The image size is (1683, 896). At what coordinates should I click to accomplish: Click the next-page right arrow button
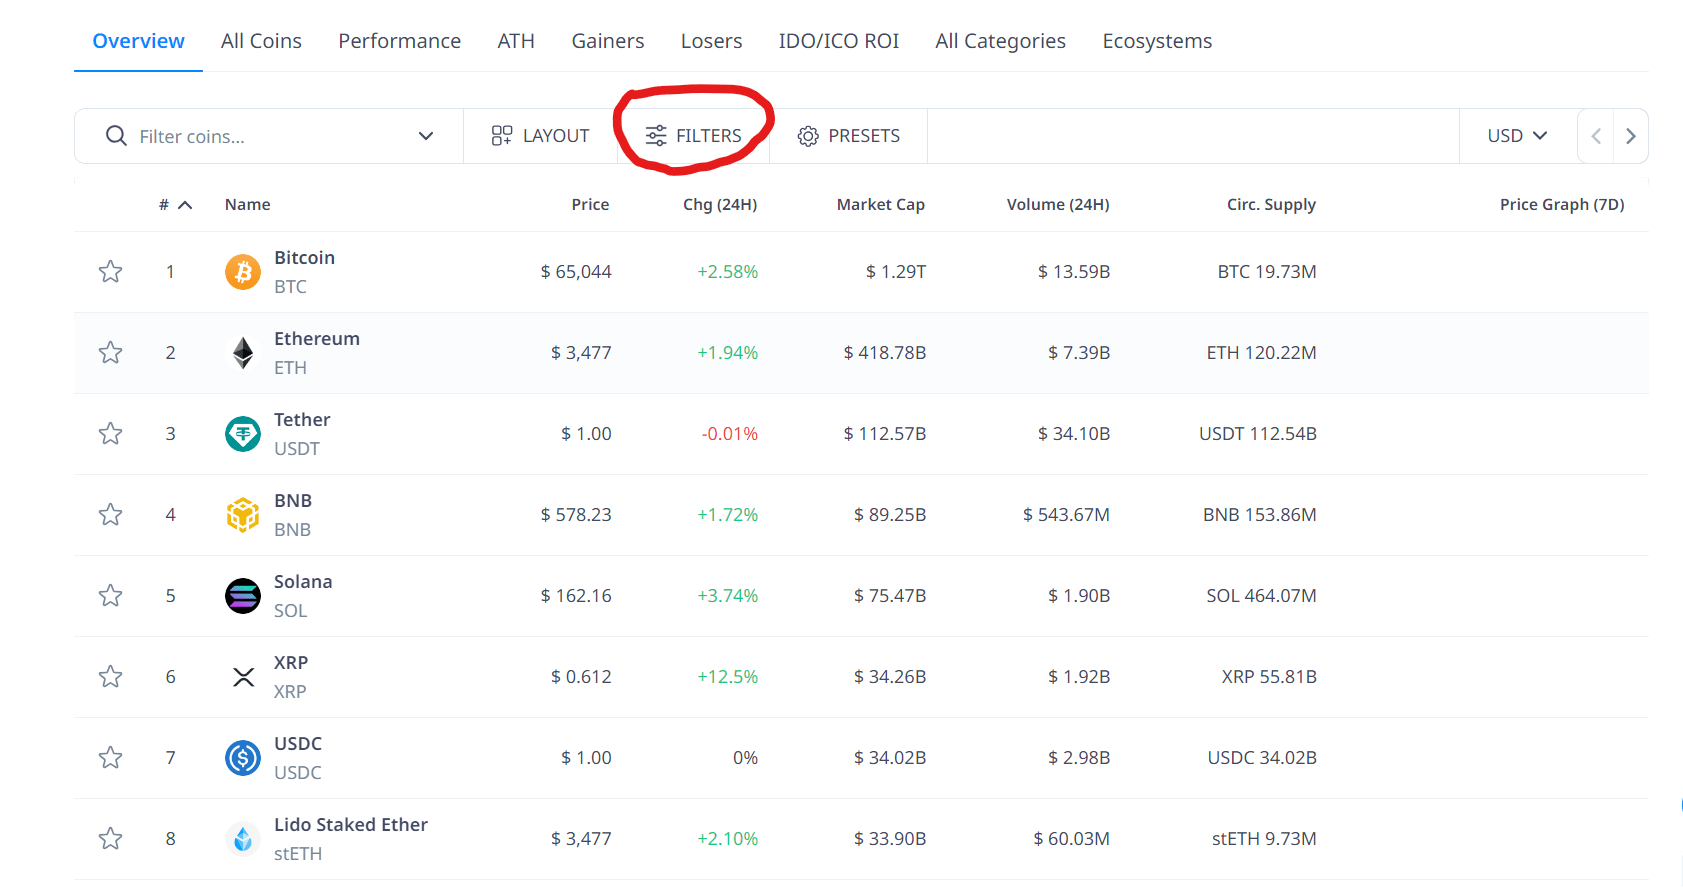pyautogui.click(x=1630, y=136)
